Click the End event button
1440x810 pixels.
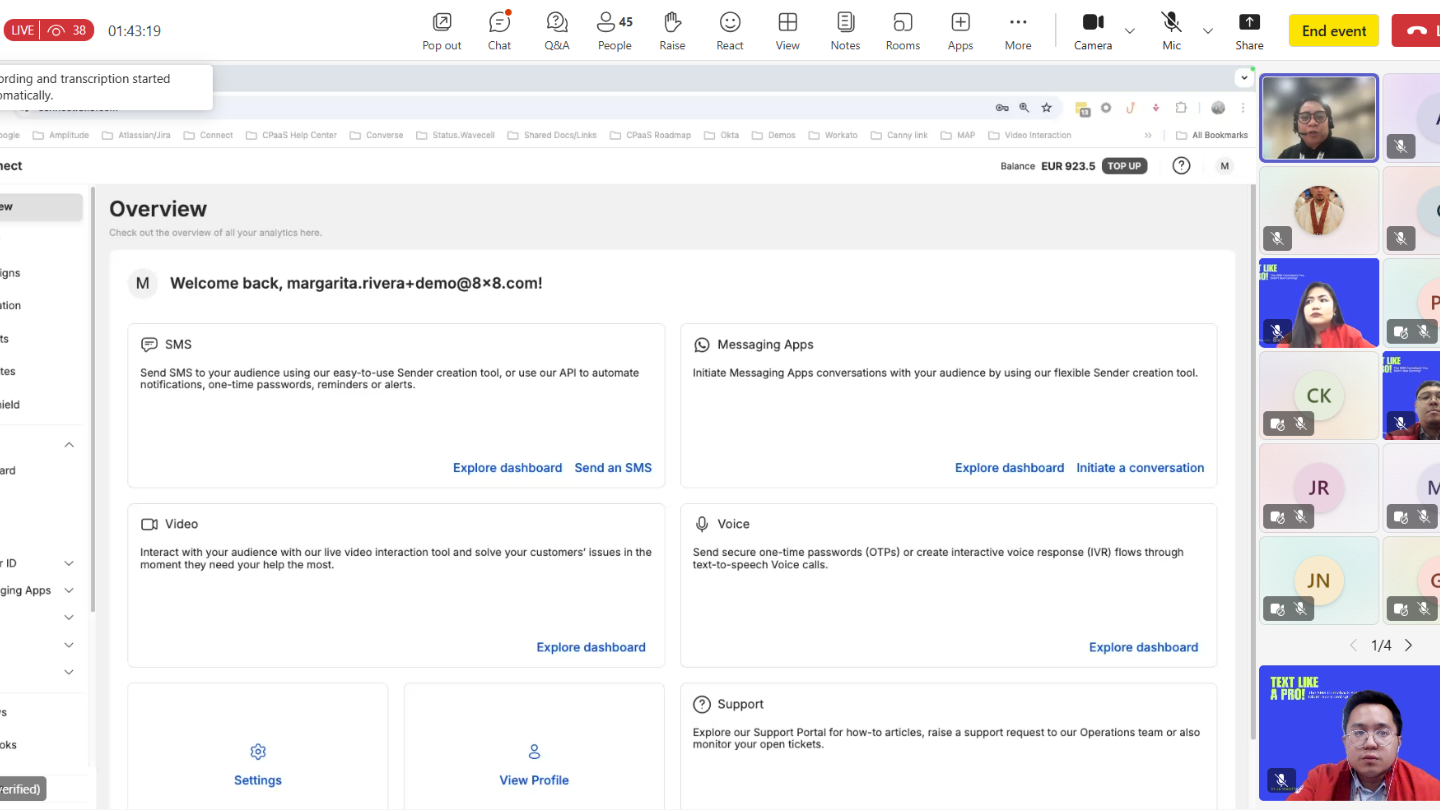1334,31
